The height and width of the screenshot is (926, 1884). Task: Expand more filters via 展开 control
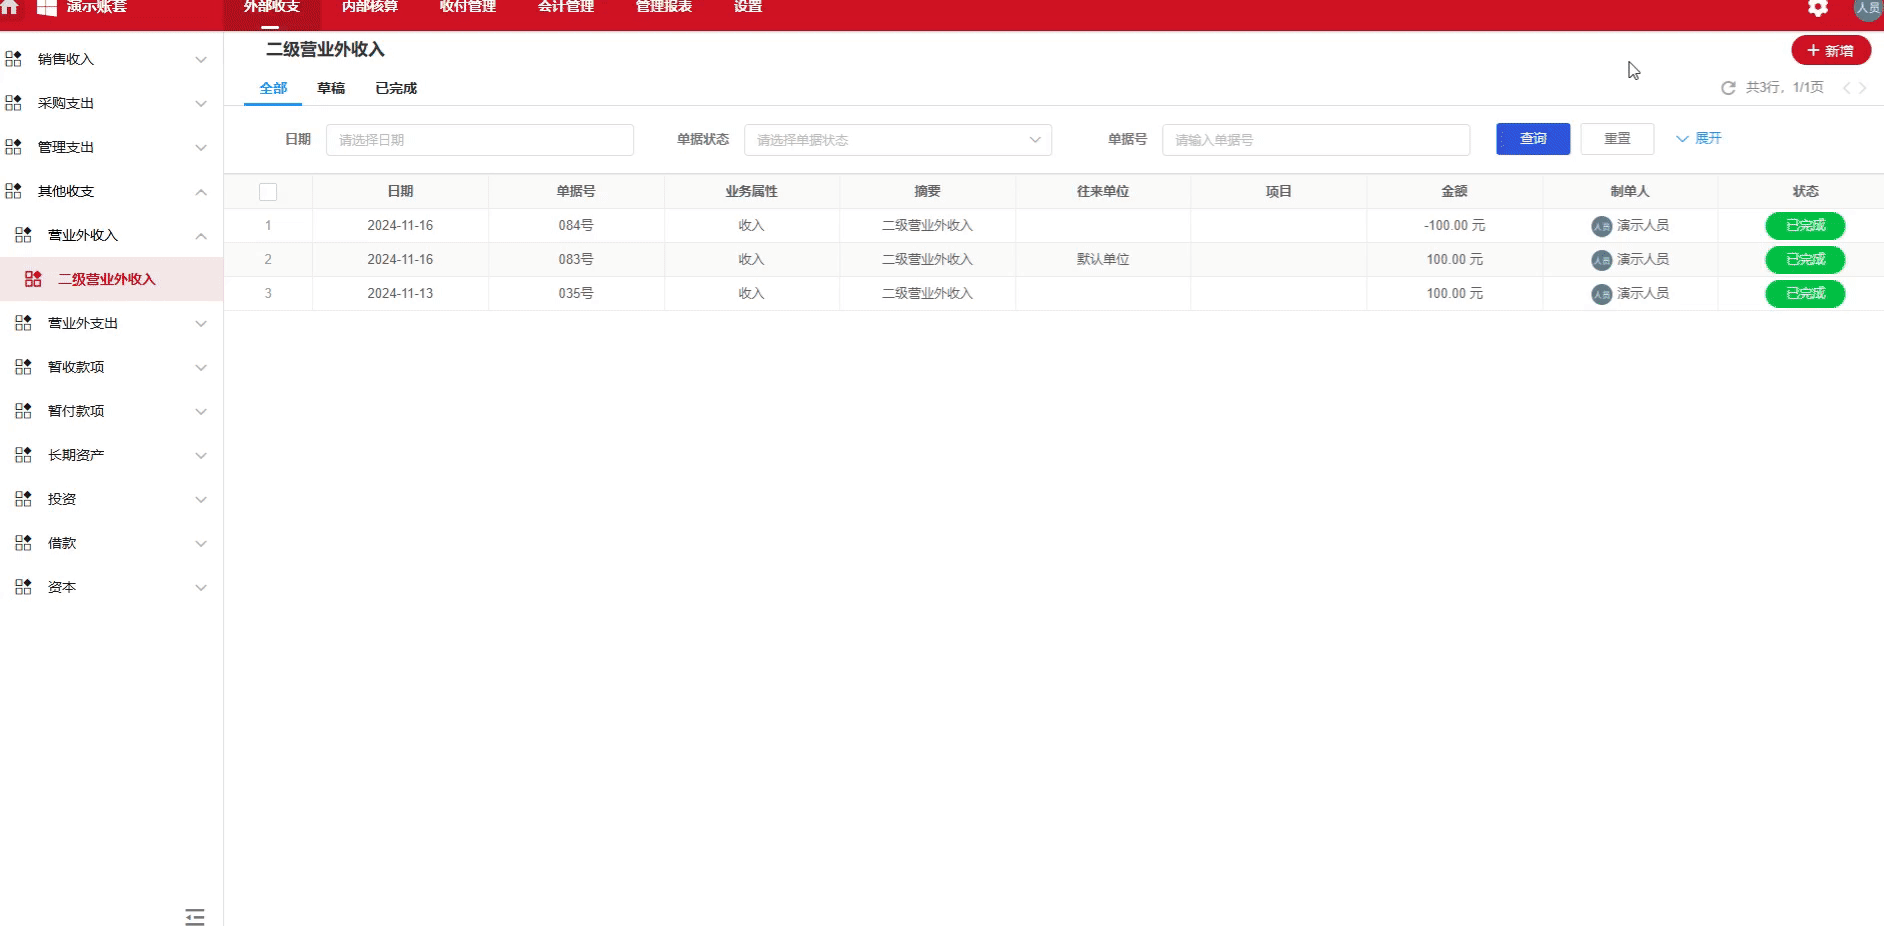1697,139
